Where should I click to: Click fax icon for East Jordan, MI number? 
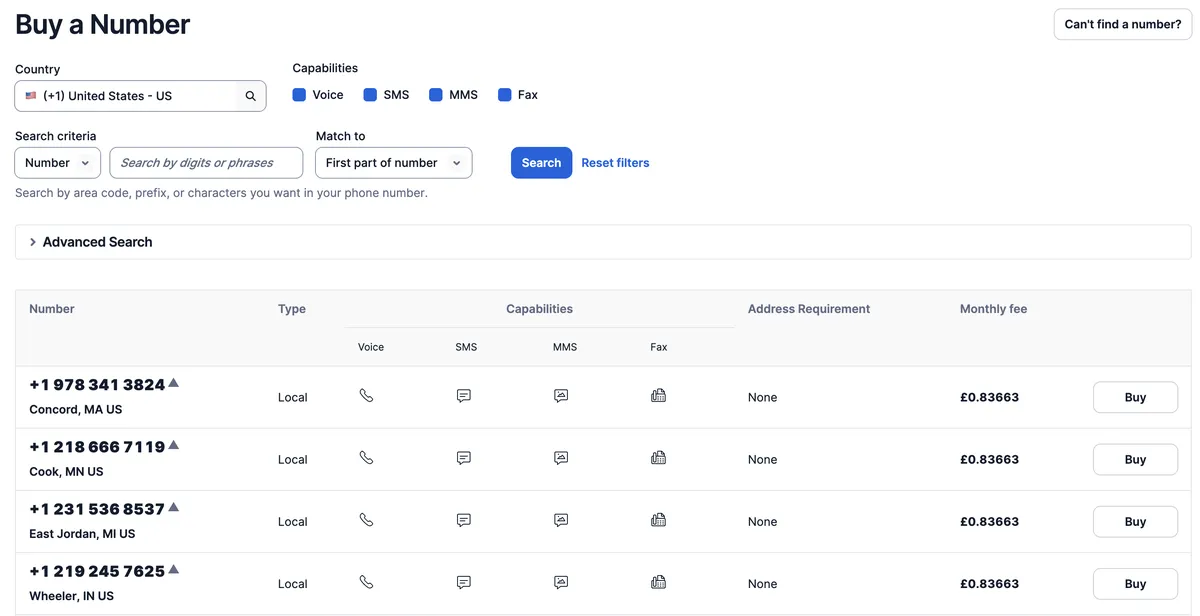[x=658, y=520]
